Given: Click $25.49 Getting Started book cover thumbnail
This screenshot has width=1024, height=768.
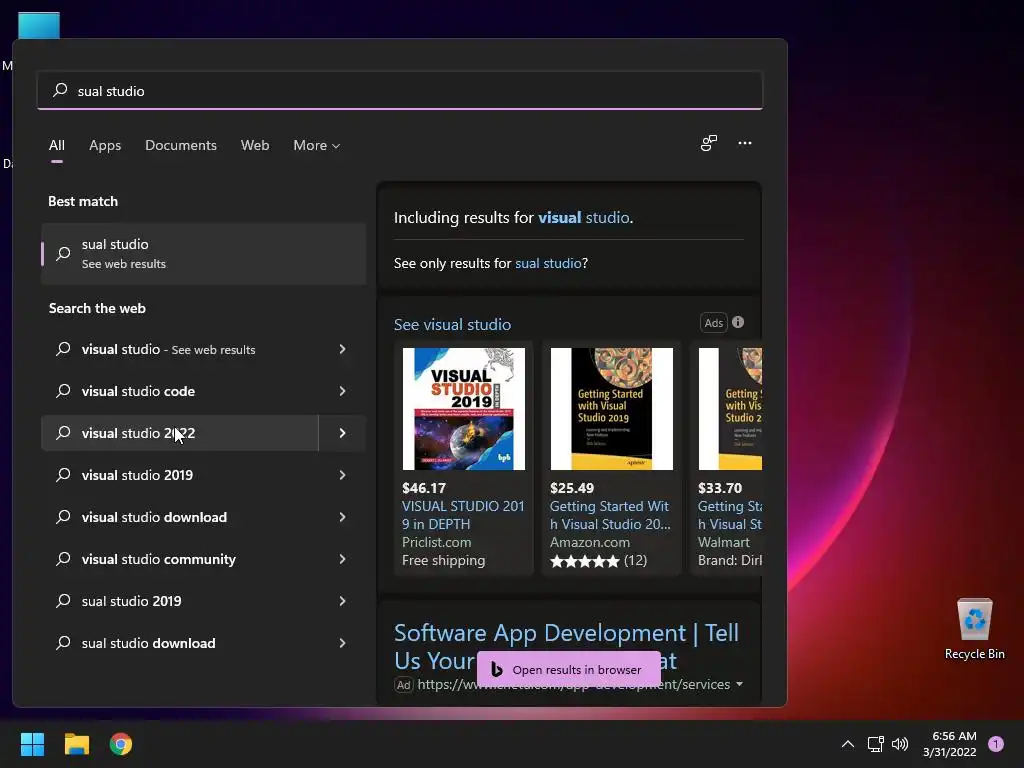Looking at the screenshot, I should [x=611, y=409].
